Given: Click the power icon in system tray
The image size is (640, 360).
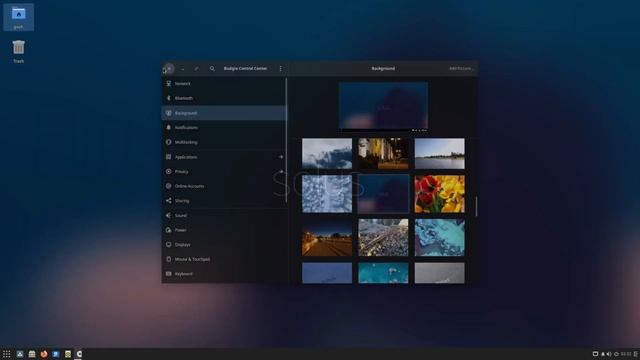Looking at the screenshot, I should (x=616, y=354).
